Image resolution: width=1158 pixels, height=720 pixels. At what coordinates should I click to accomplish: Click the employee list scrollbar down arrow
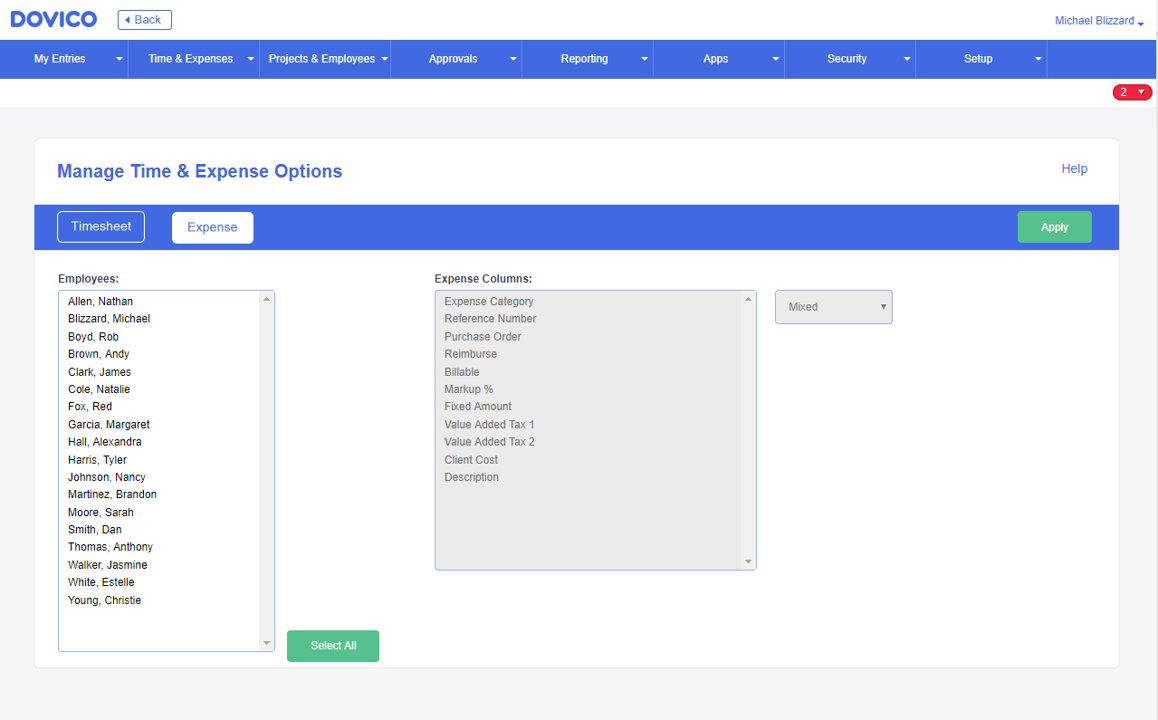click(x=265, y=643)
